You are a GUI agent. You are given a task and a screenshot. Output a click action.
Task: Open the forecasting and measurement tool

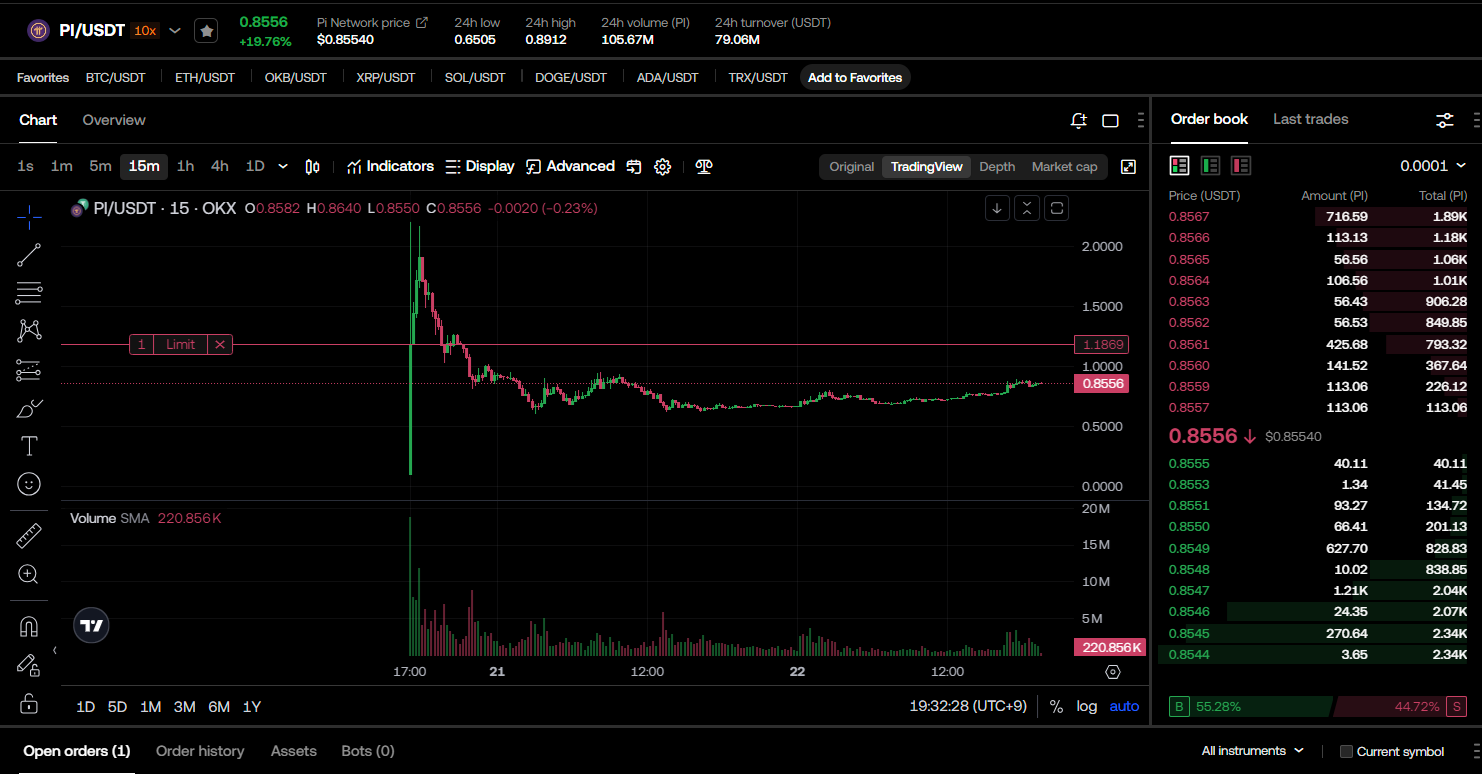(x=29, y=370)
